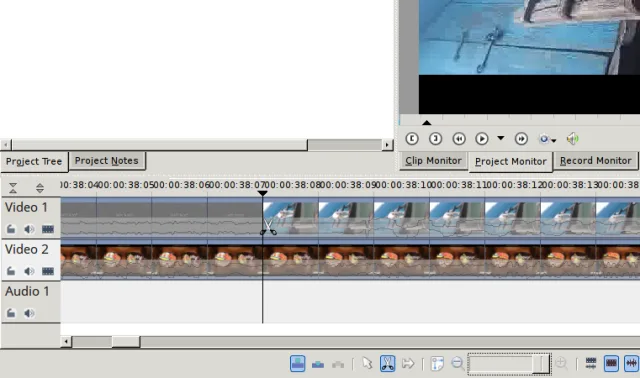Screen dimensions: 640x378
Task: Lock the Video 1 track
Action: [x=11, y=229]
